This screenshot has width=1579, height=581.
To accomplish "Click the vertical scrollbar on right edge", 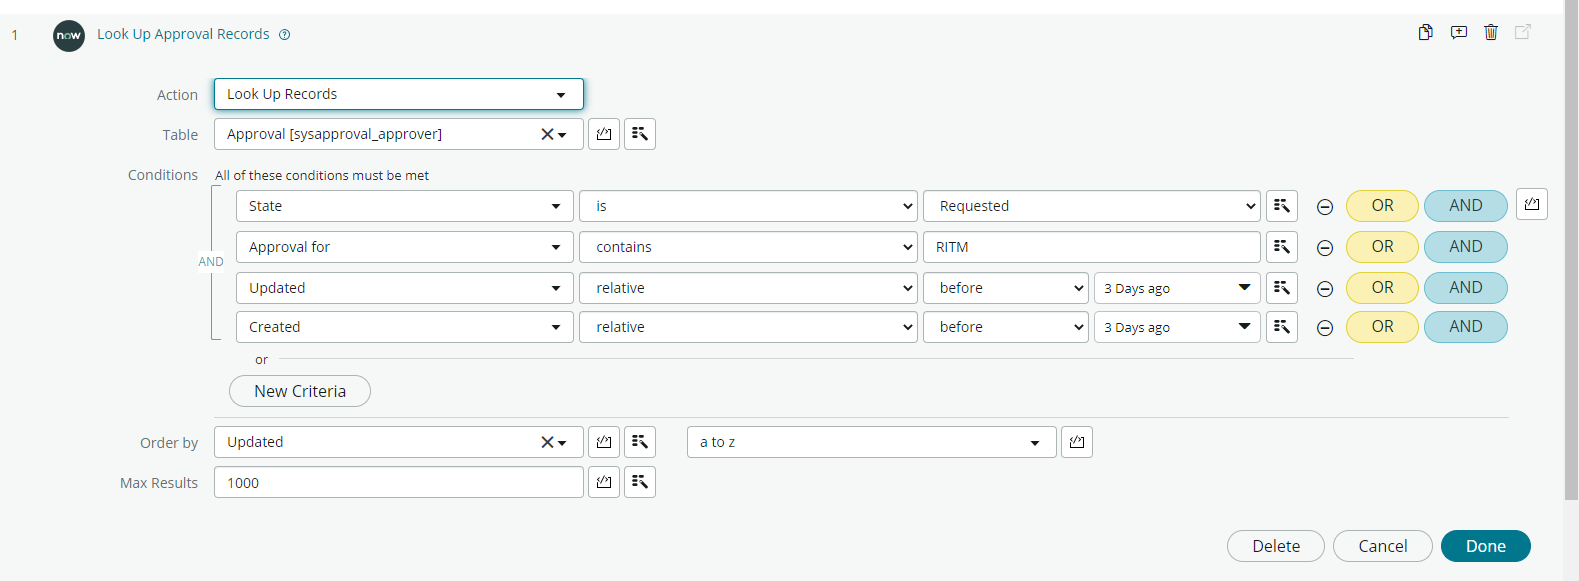I will 1571,250.
